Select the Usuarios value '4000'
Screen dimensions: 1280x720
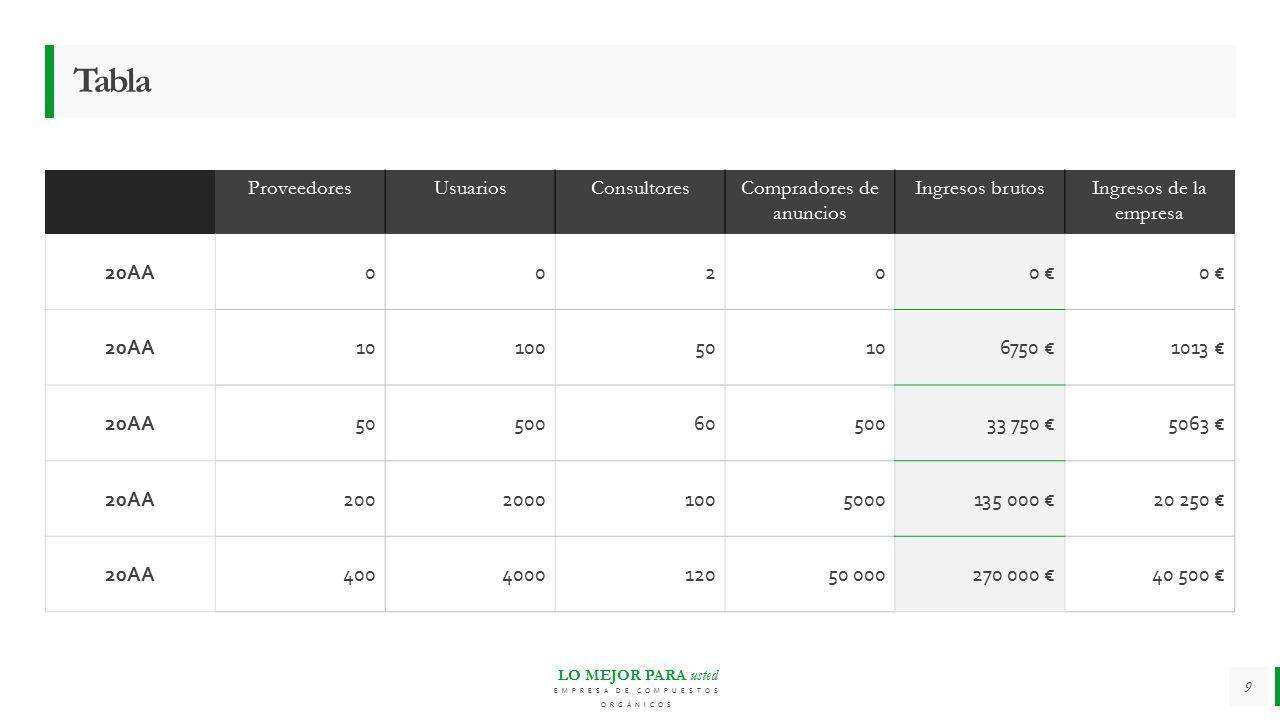point(470,574)
